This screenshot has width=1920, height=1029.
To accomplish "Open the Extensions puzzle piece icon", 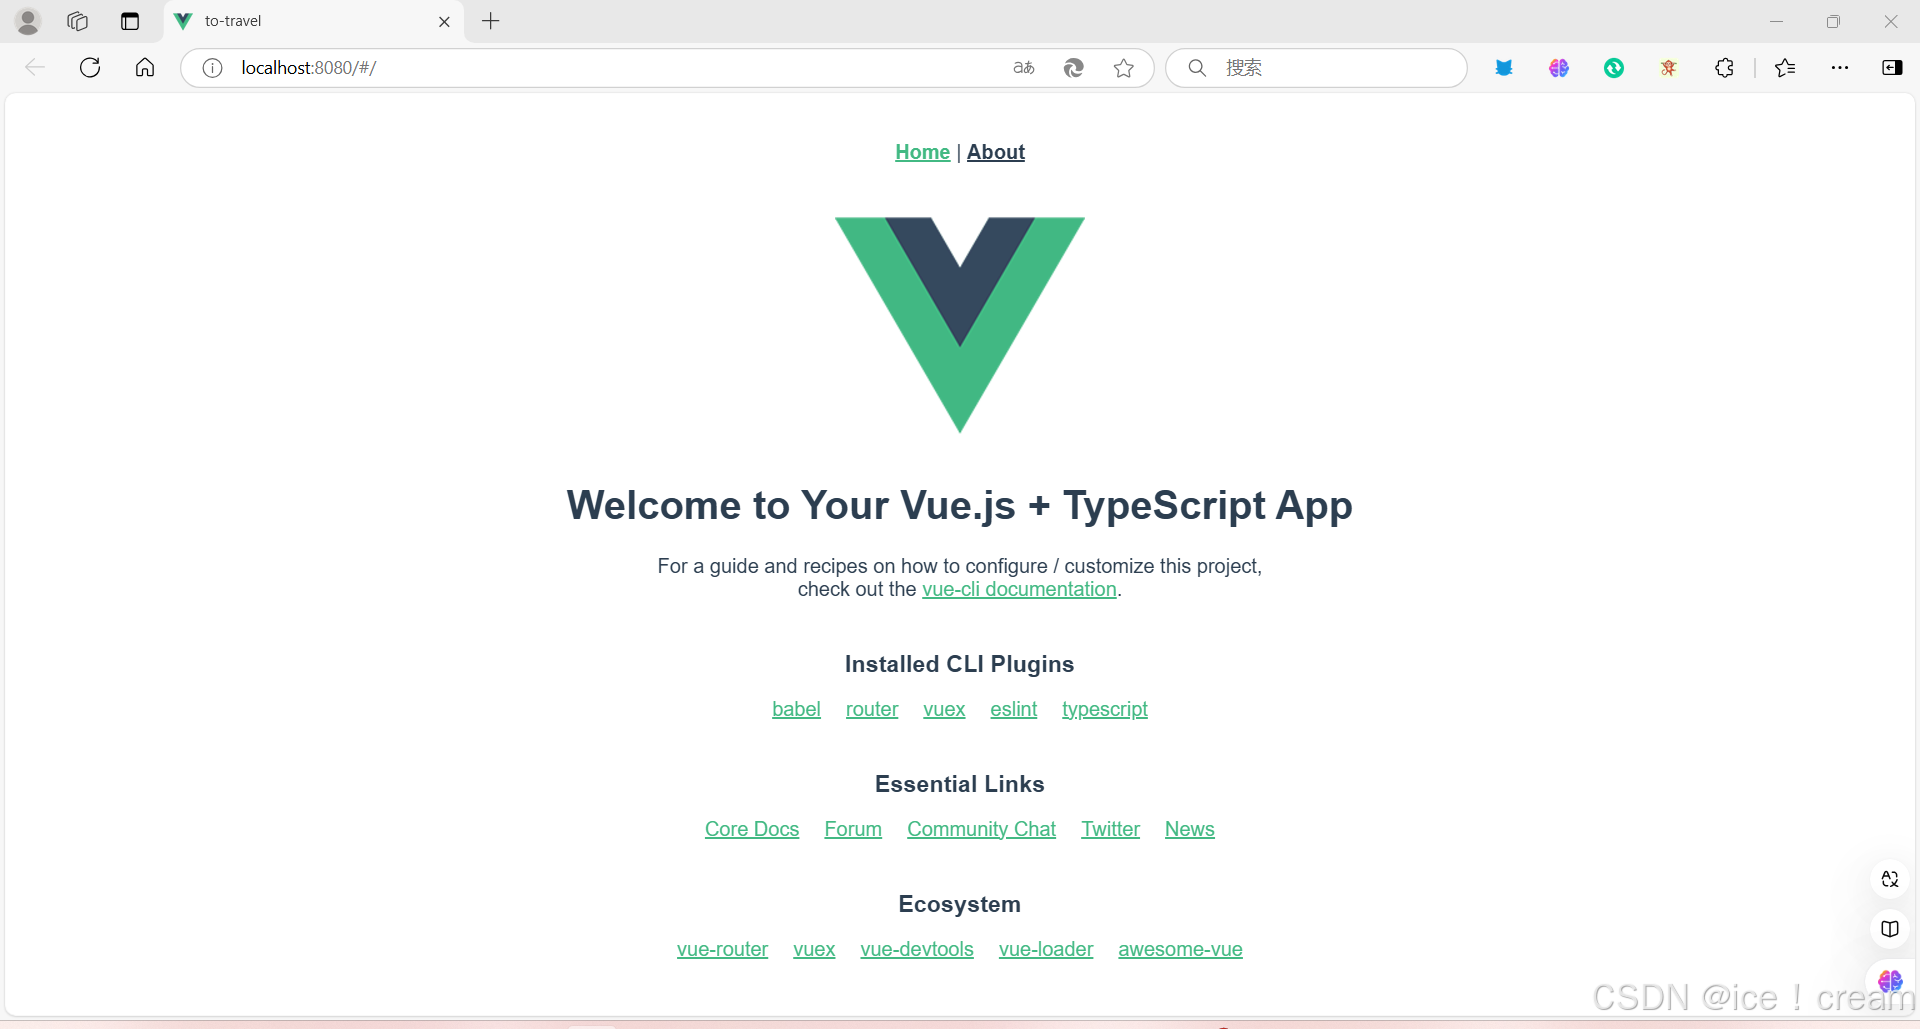I will click(x=1724, y=68).
